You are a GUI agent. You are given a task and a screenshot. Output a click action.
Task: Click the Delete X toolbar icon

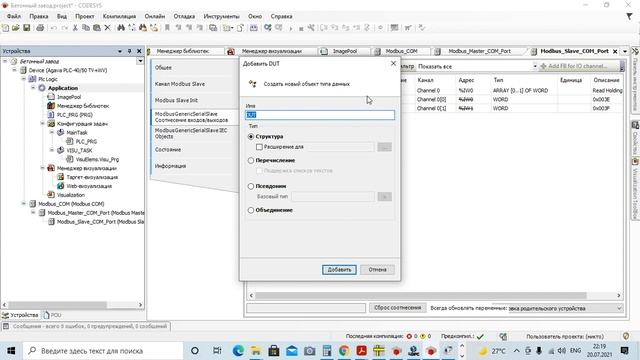click(107, 28)
